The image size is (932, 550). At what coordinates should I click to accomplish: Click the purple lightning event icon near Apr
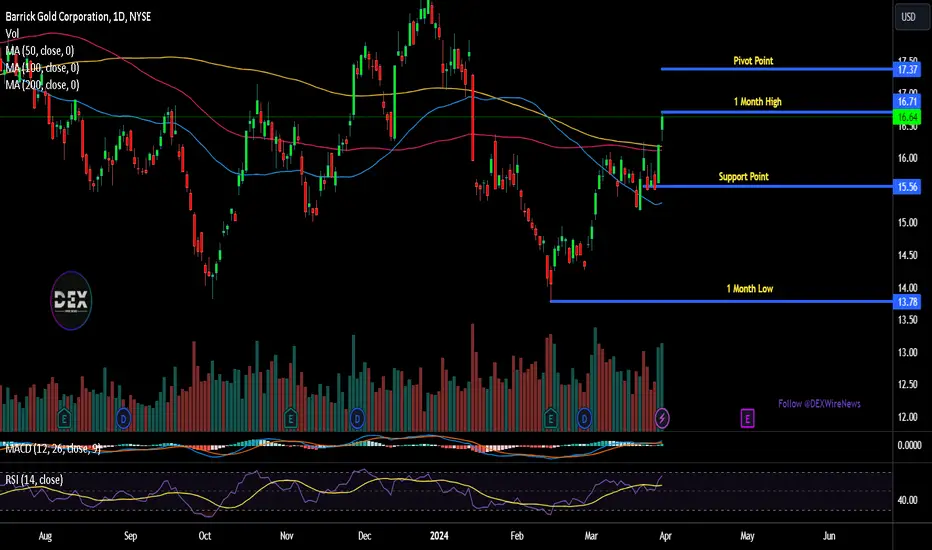pyautogui.click(x=662, y=419)
